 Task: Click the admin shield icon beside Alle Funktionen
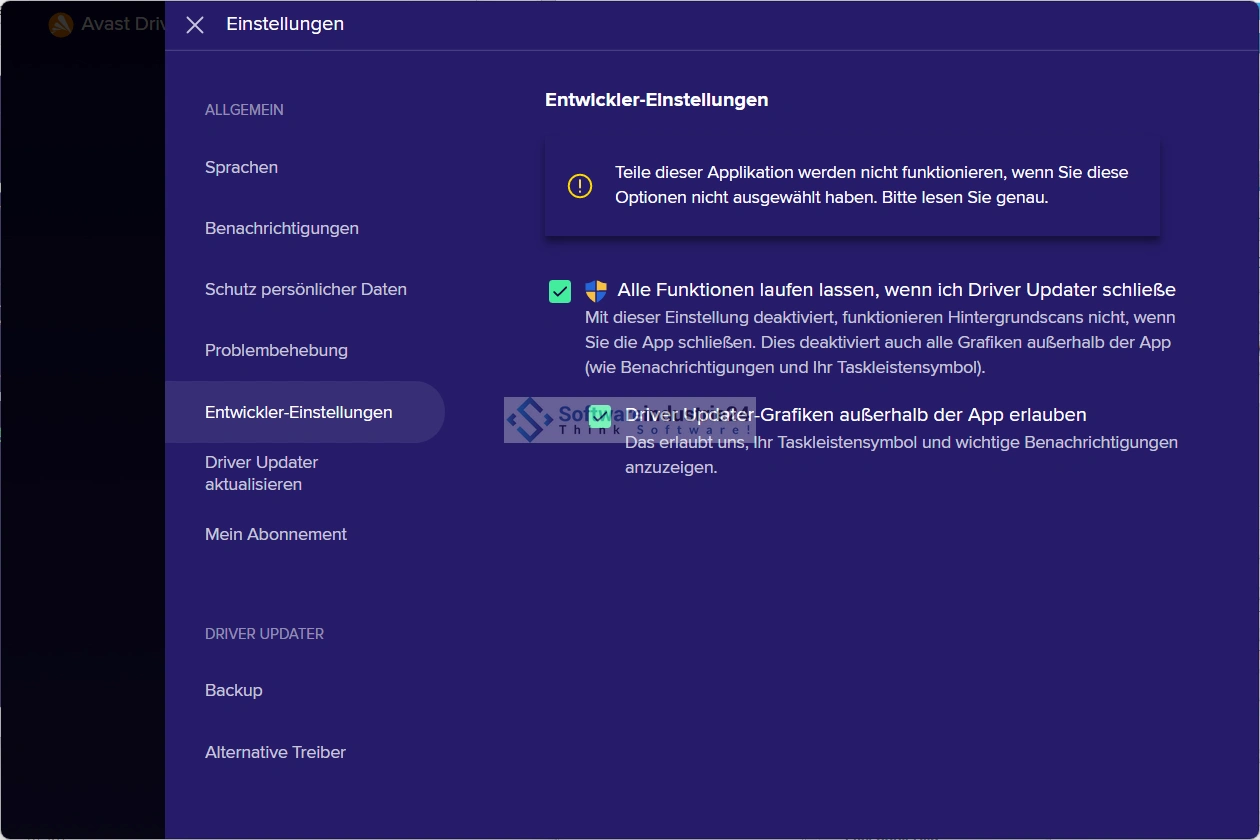[x=596, y=291]
